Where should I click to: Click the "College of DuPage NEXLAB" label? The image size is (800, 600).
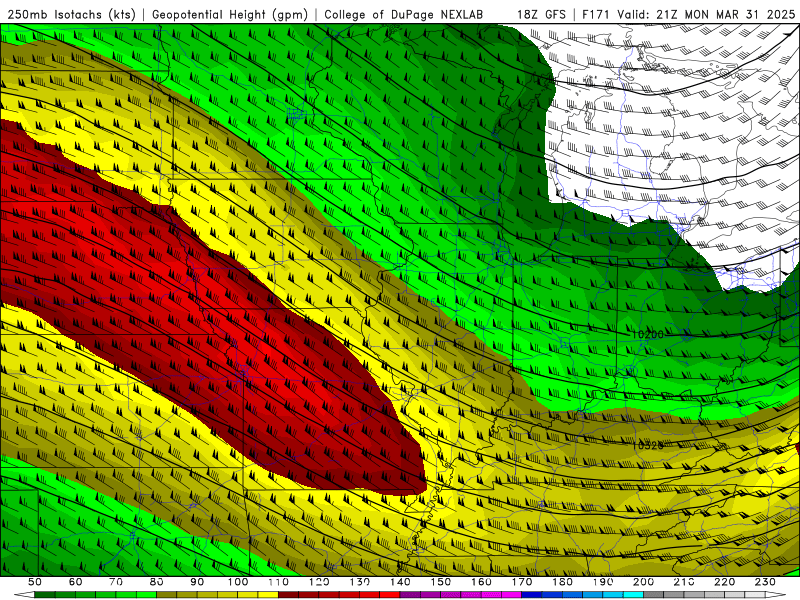404,14
